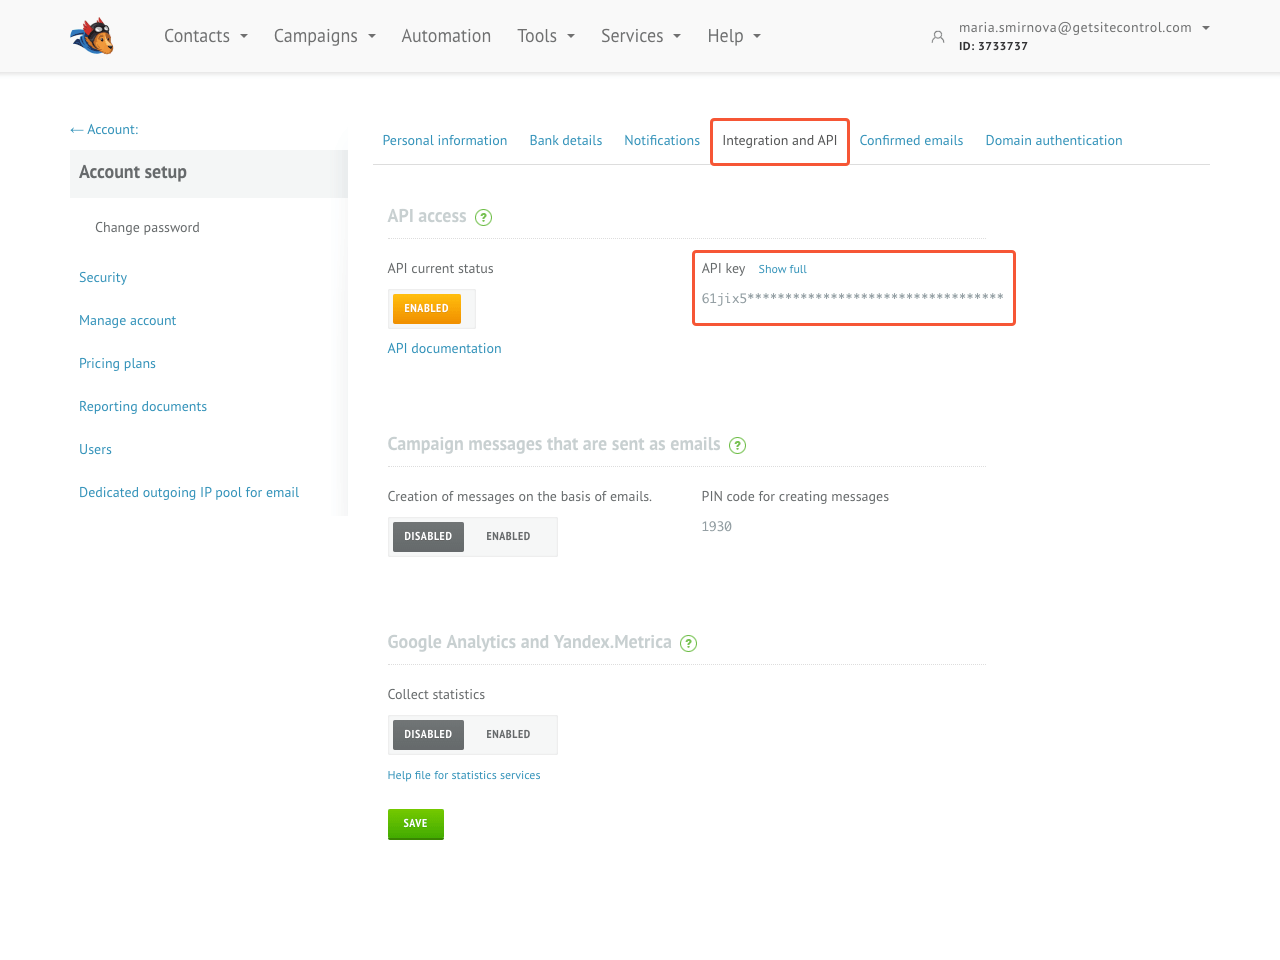
Task: Click help icon next to Google Analytics heading
Action: pos(688,643)
